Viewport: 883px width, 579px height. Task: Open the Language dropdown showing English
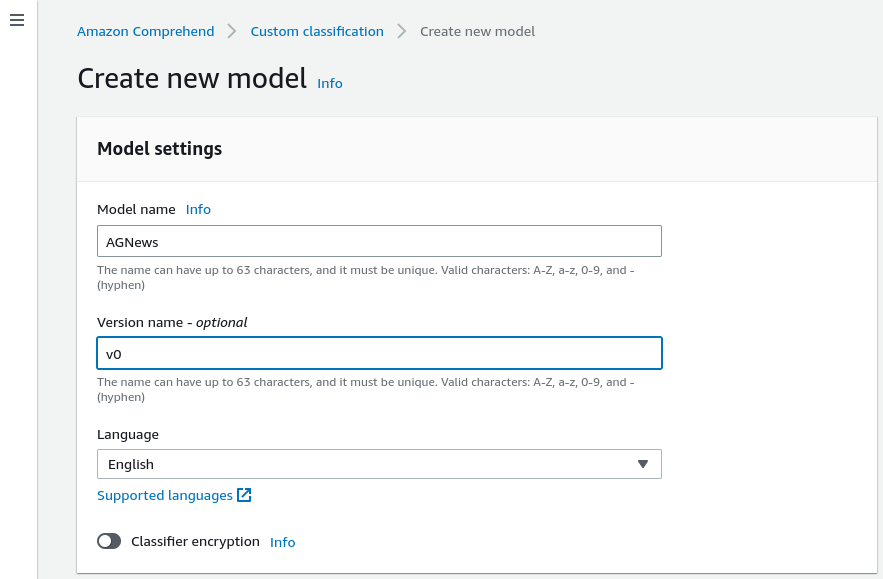click(x=379, y=463)
